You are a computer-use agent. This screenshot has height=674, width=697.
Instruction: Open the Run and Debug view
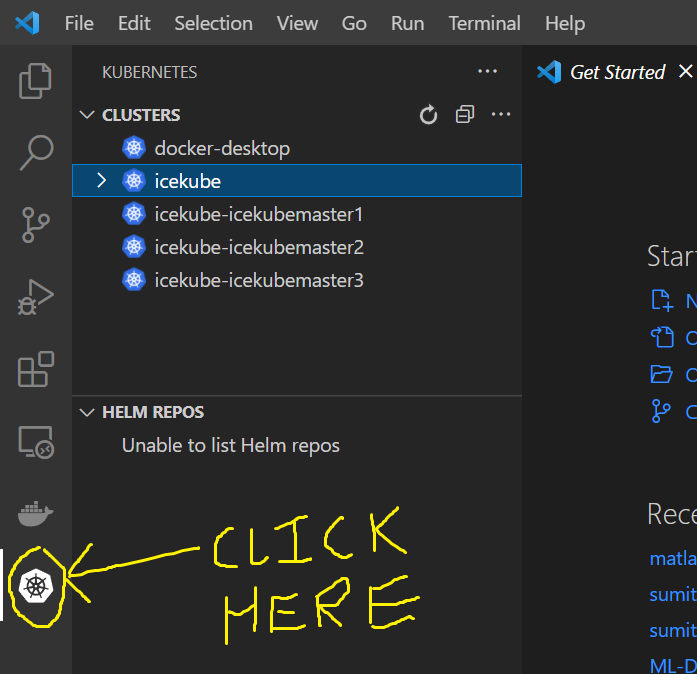point(36,297)
